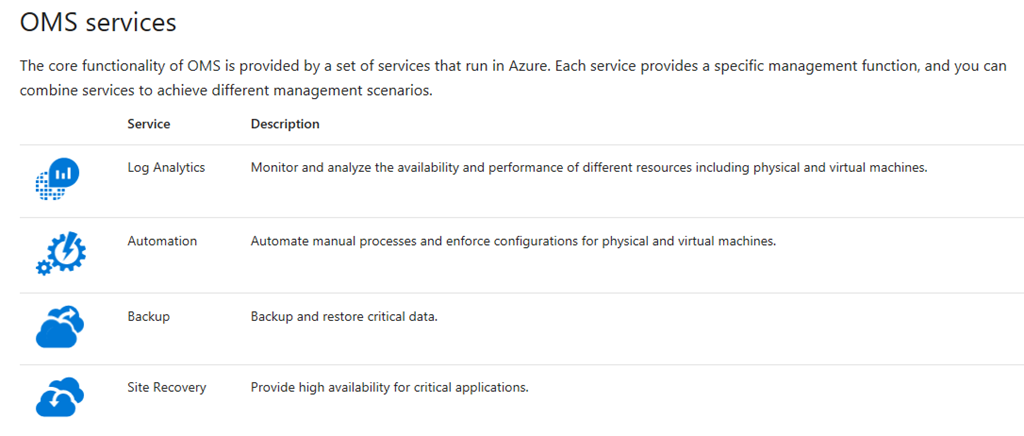Image resolution: width=1024 pixels, height=436 pixels.
Task: Select the Automation service name
Action: coord(162,241)
